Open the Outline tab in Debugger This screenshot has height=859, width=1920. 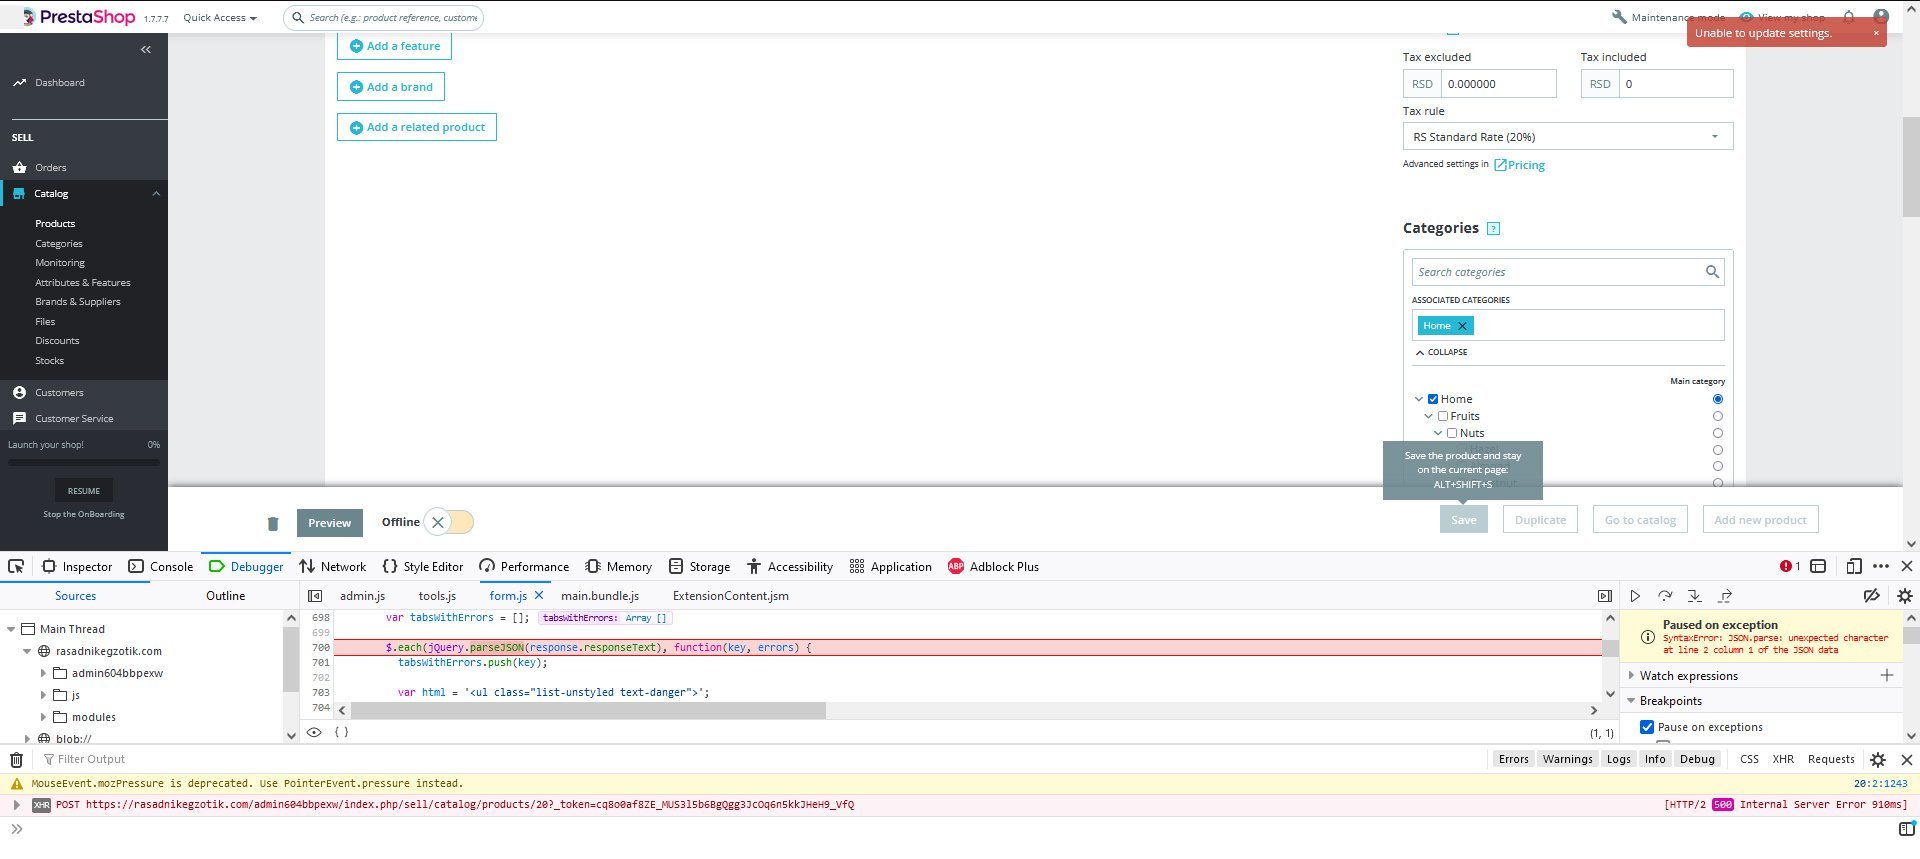click(x=226, y=596)
